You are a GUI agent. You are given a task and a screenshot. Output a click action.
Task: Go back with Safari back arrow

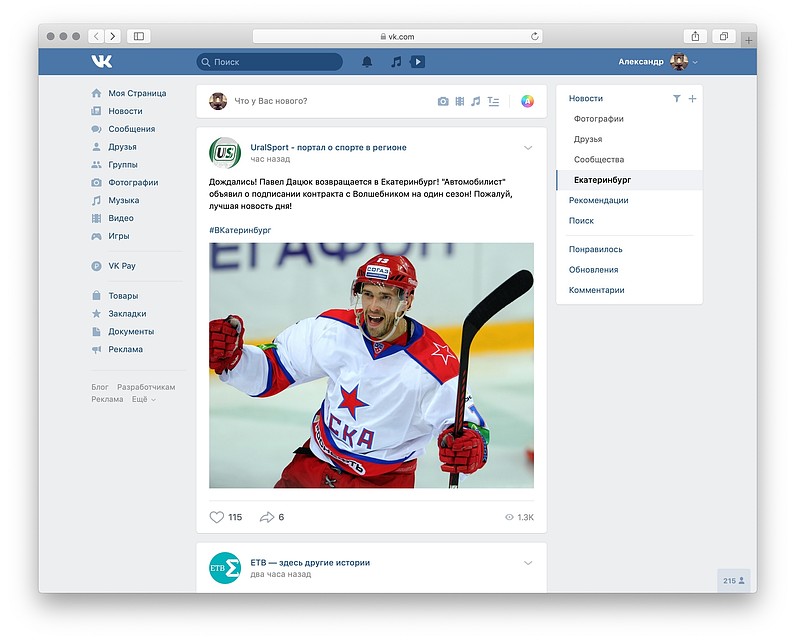(96, 36)
